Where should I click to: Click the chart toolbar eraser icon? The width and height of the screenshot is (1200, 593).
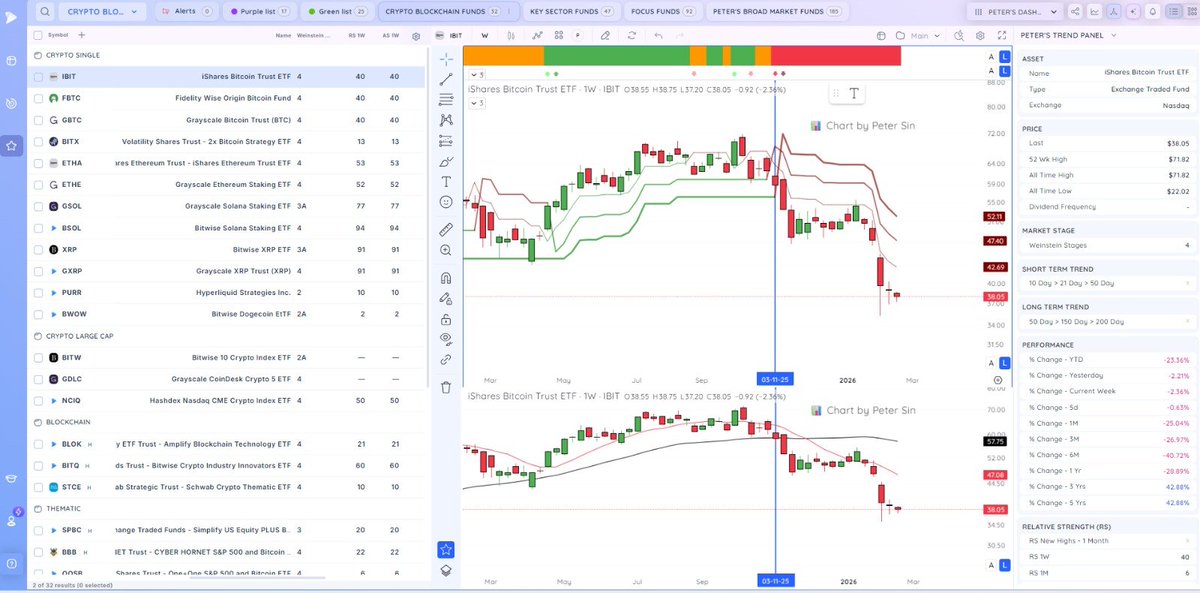(604, 35)
